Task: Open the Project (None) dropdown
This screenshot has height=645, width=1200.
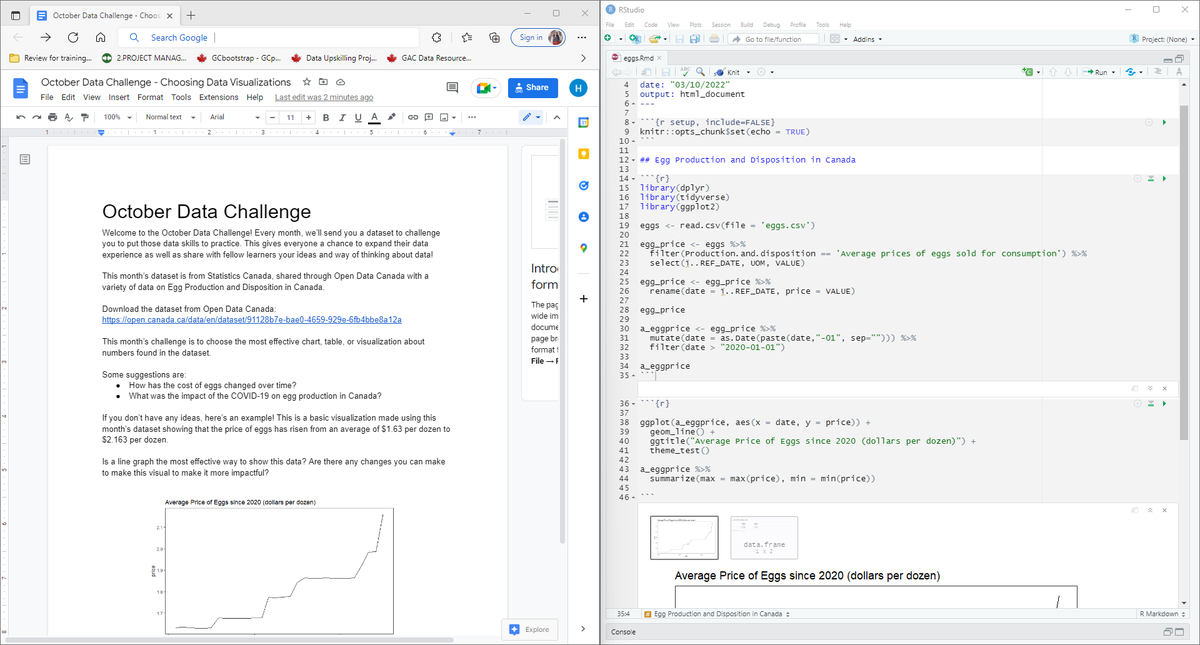Action: coord(1161,39)
